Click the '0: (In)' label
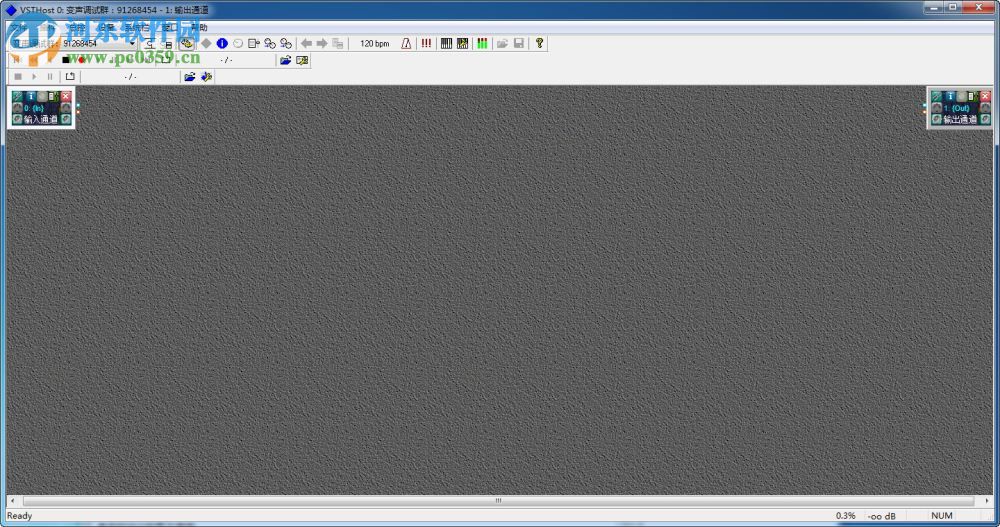The width and height of the screenshot is (1000, 527). pos(34,108)
